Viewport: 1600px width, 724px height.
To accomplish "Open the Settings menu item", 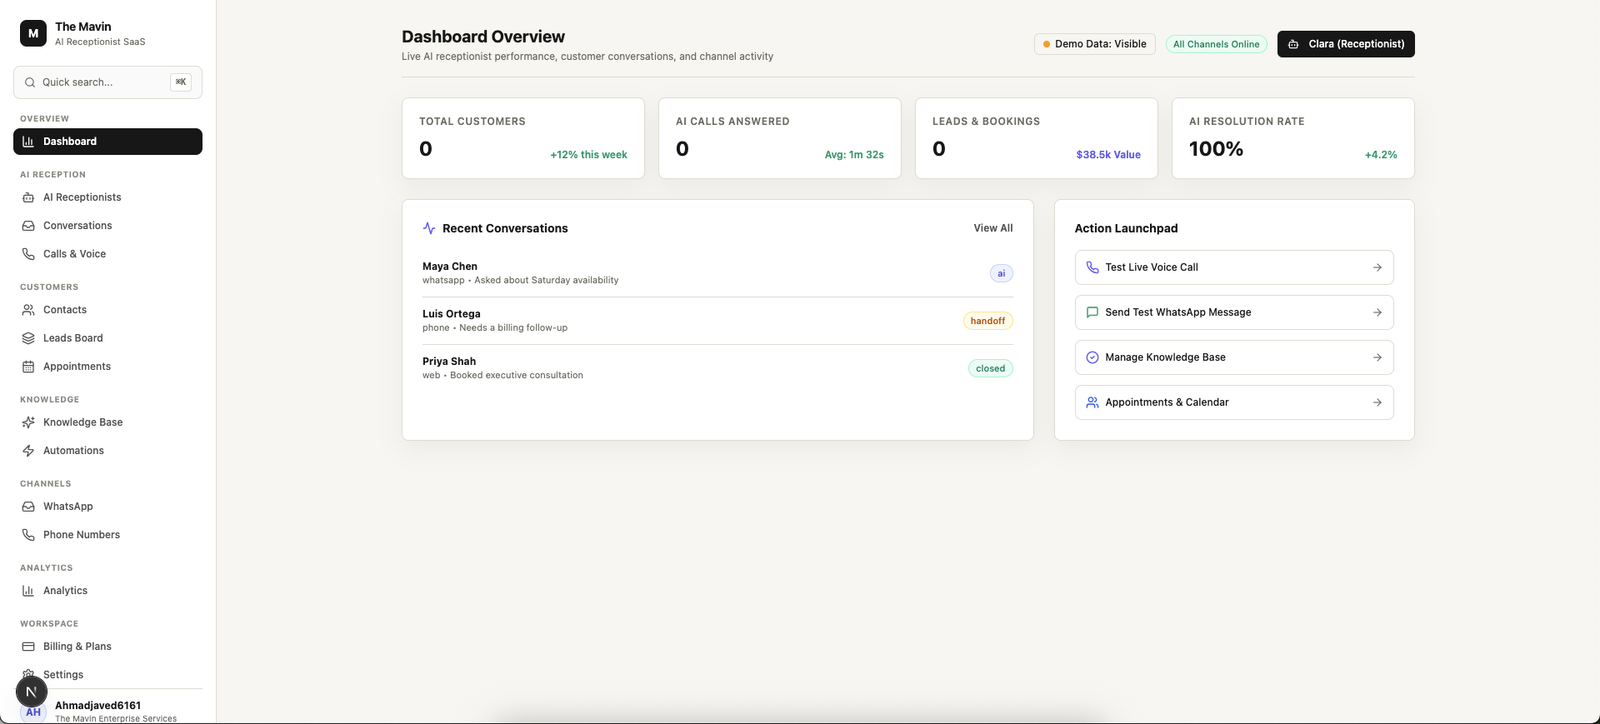I will tap(108, 675).
